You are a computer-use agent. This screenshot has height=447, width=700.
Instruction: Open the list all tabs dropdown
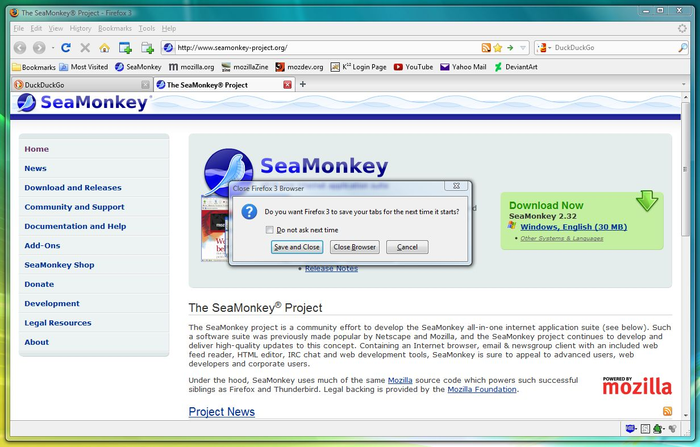(x=683, y=84)
